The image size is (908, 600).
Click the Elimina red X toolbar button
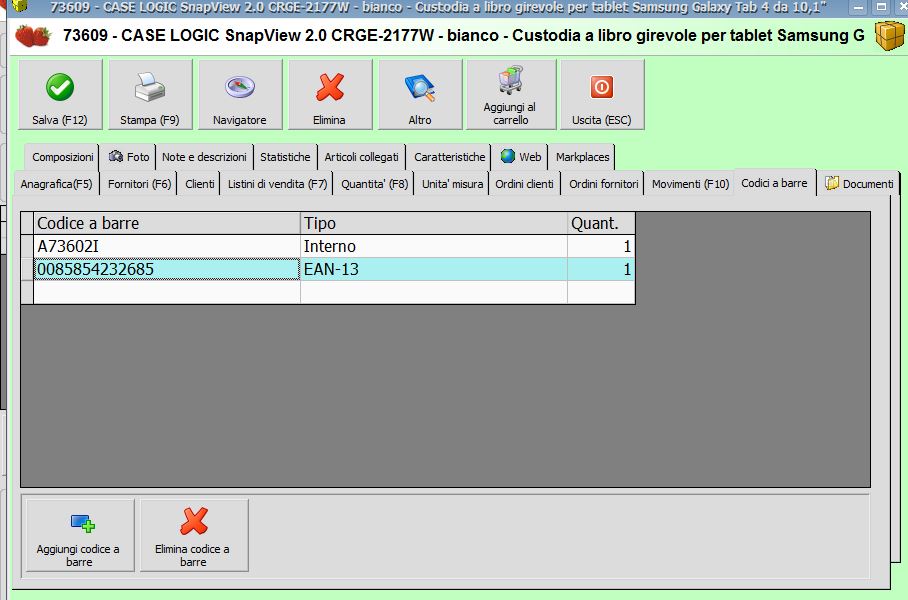[x=330, y=94]
